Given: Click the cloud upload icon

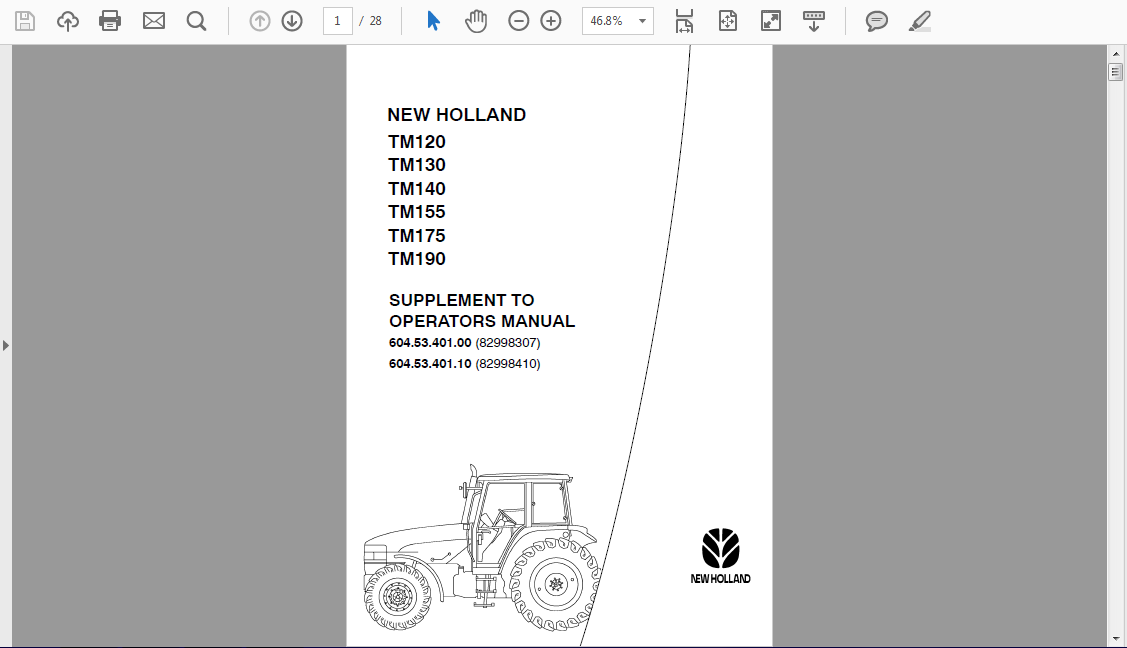Looking at the screenshot, I should coord(68,21).
